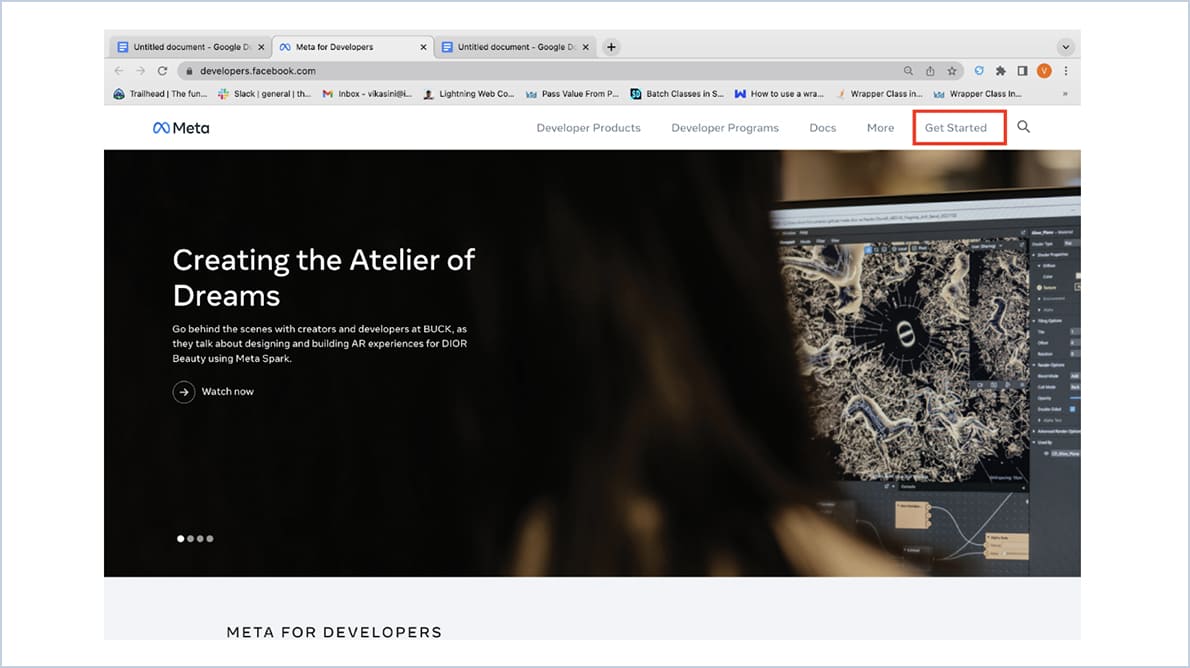The height and width of the screenshot is (668, 1190).
Task: Open the More navigation dropdown
Action: (x=880, y=128)
